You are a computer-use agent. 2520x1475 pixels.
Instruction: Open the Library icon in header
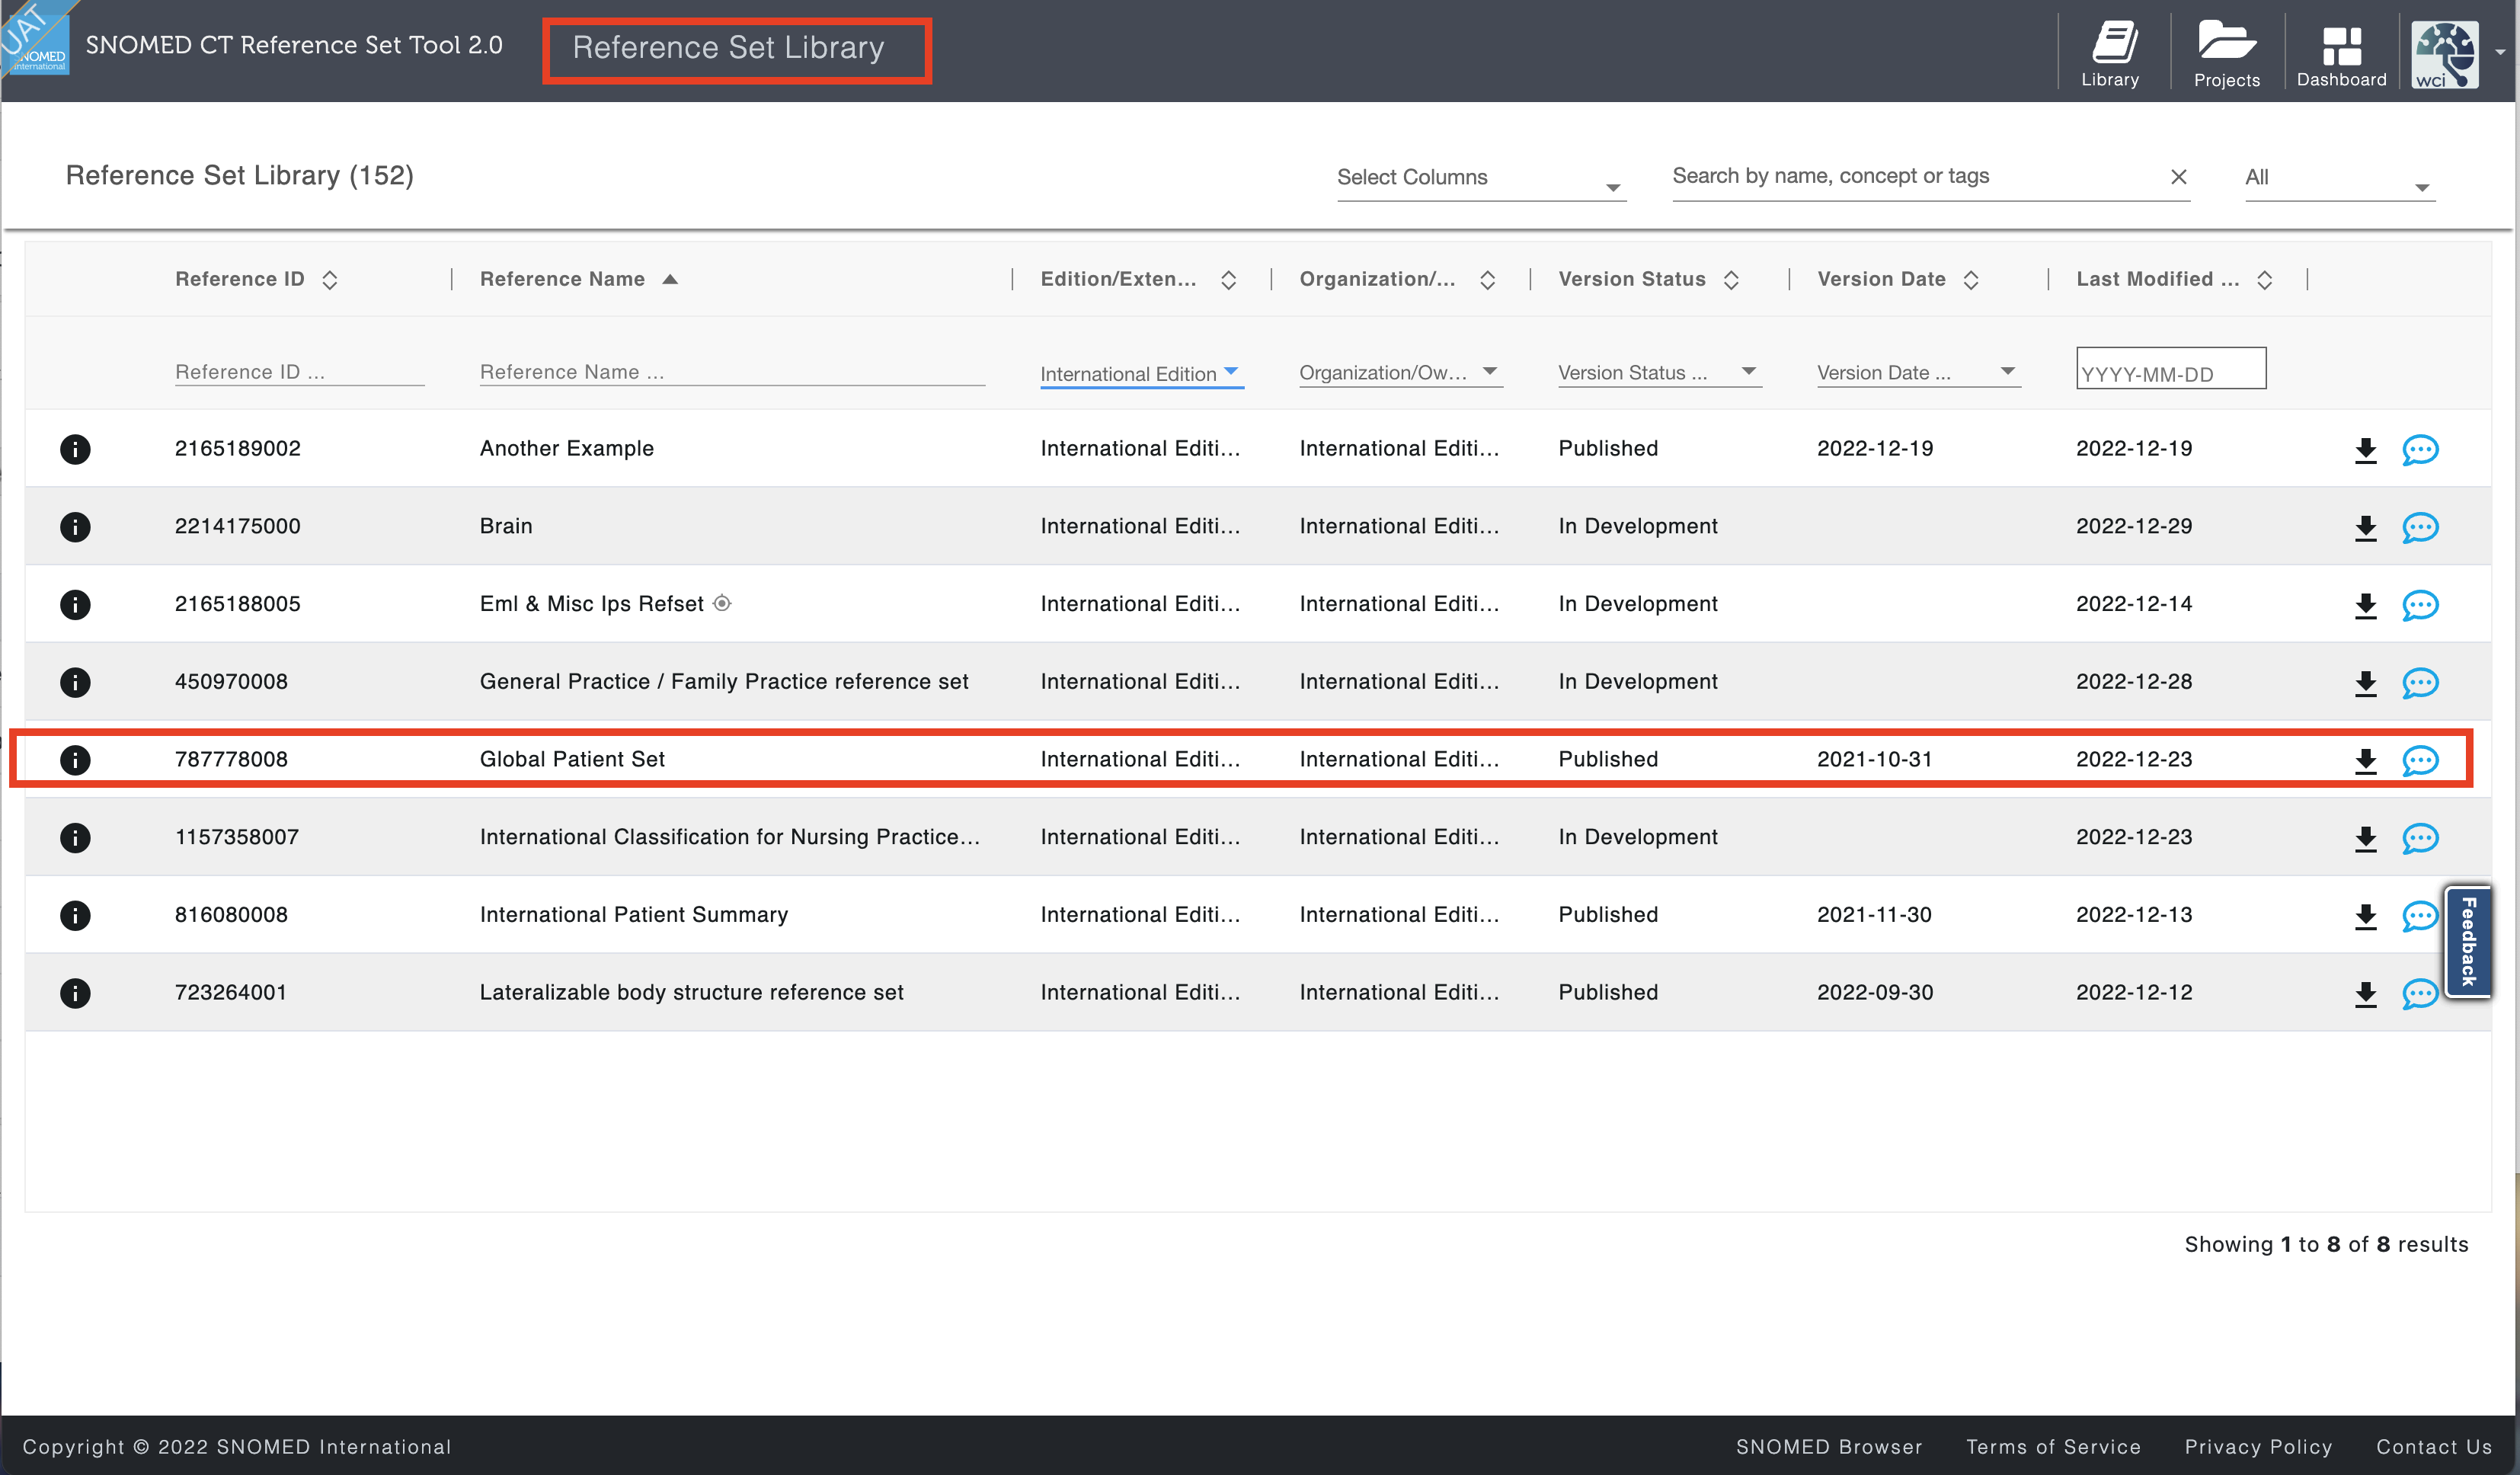[2110, 54]
